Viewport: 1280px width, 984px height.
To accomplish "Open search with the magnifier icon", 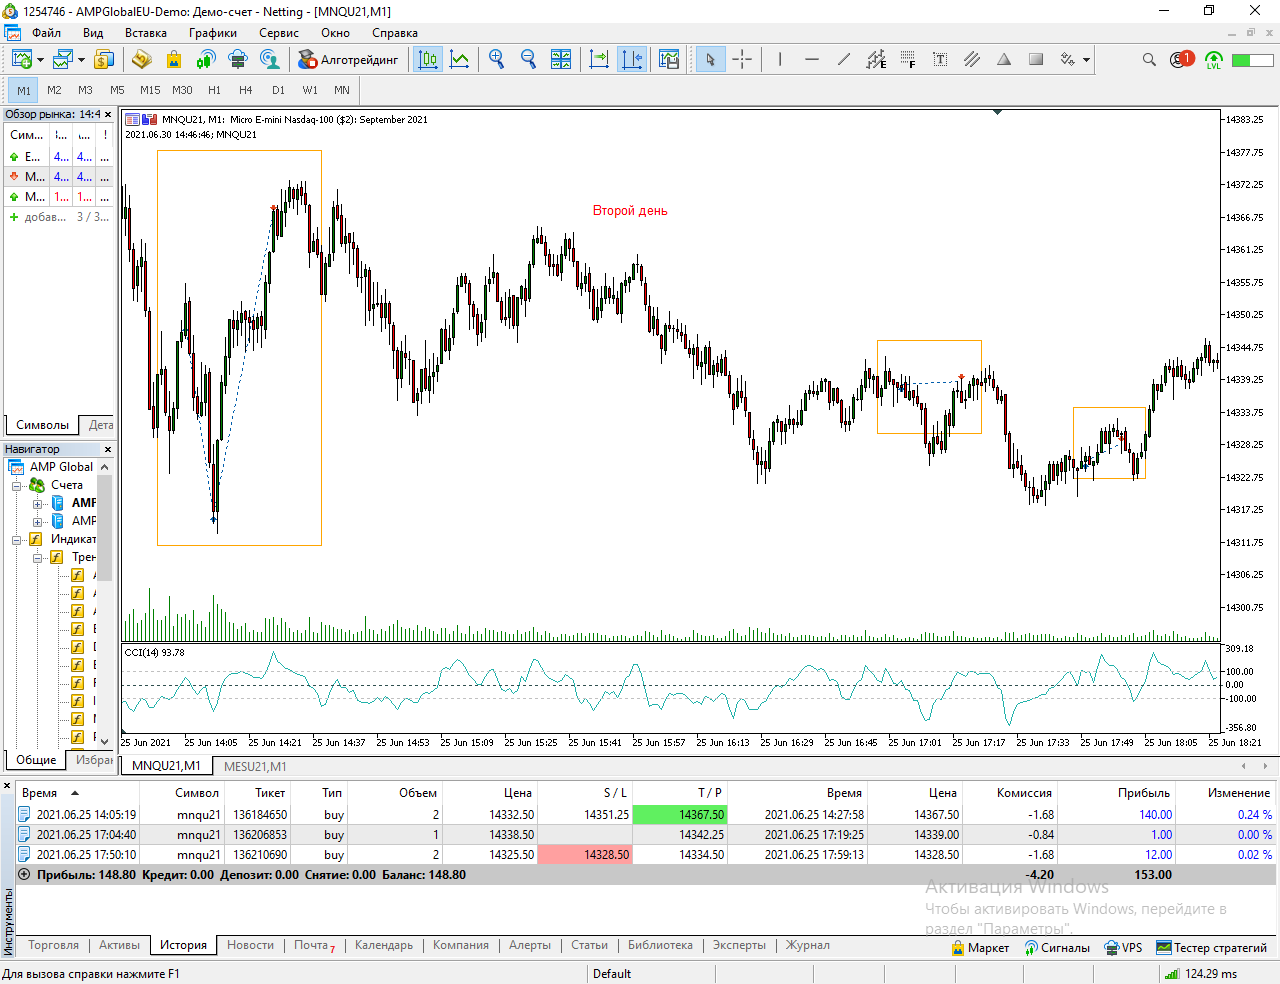I will (1149, 60).
